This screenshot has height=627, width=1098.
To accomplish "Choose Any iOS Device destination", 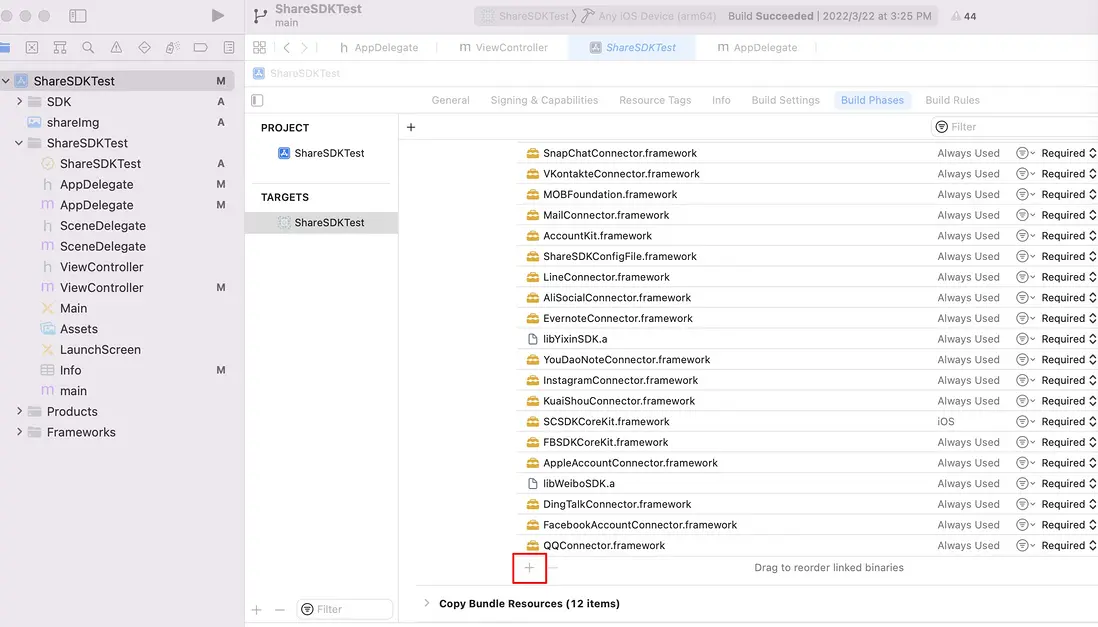I will pyautogui.click(x=649, y=16).
